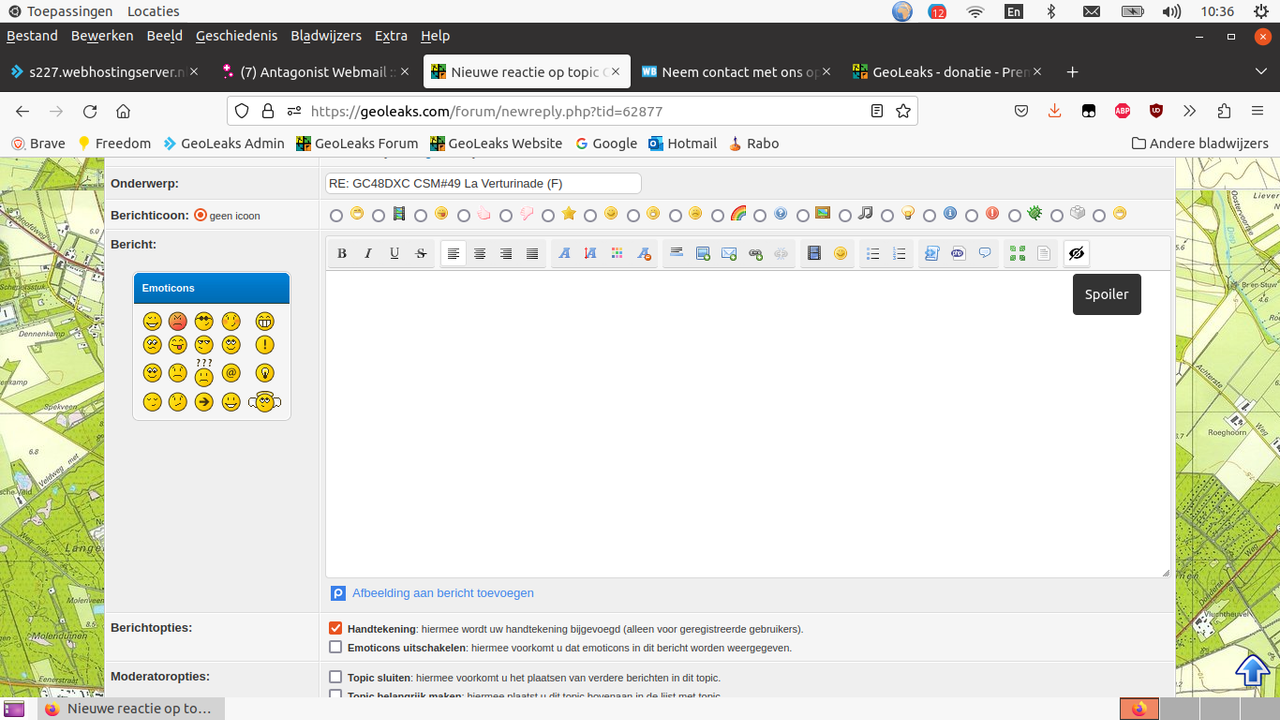Image resolution: width=1280 pixels, height=720 pixels.
Task: Switch to GeoLeaks - donatie tab
Action: point(947,72)
